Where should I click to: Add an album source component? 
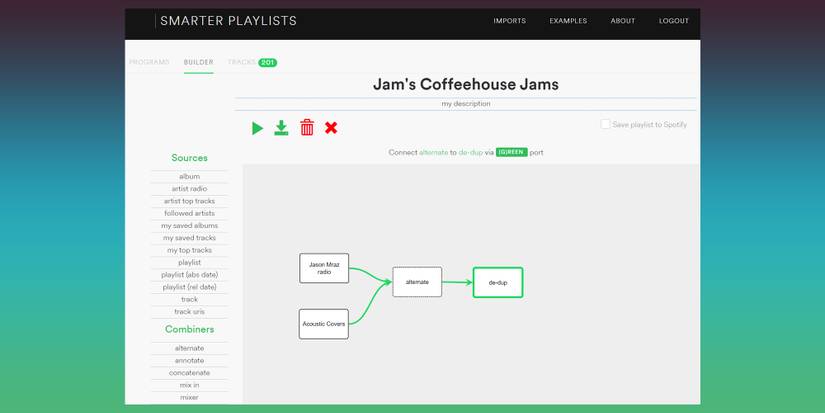189,176
